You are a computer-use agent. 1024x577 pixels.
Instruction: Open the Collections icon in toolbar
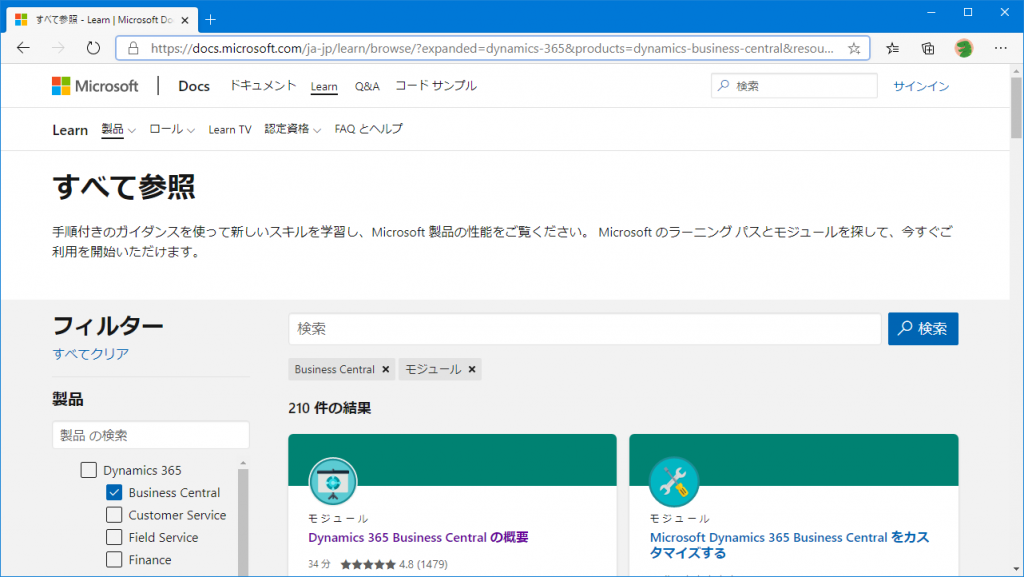(927, 48)
